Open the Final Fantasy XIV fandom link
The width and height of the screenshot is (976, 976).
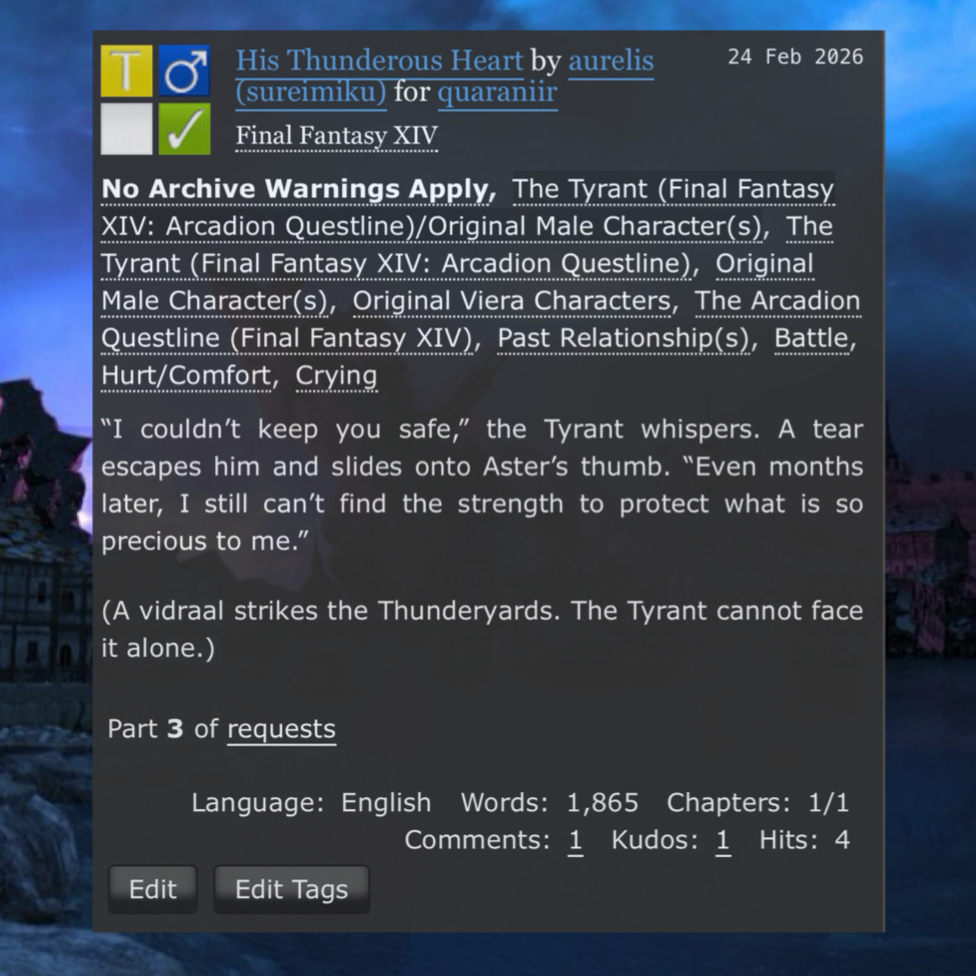pyautogui.click(x=337, y=136)
